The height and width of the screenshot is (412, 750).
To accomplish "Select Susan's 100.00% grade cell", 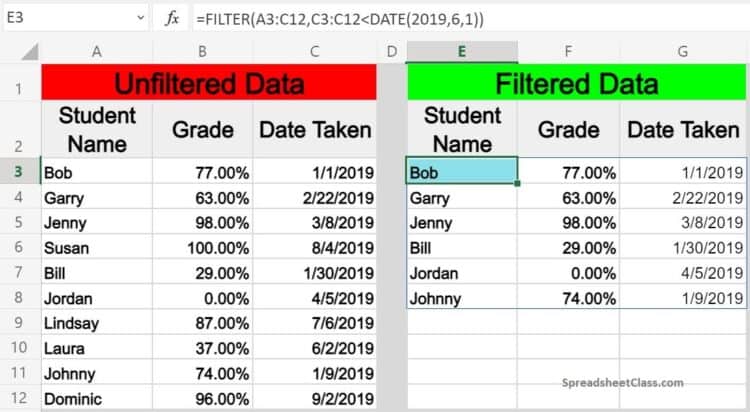I will point(203,247).
